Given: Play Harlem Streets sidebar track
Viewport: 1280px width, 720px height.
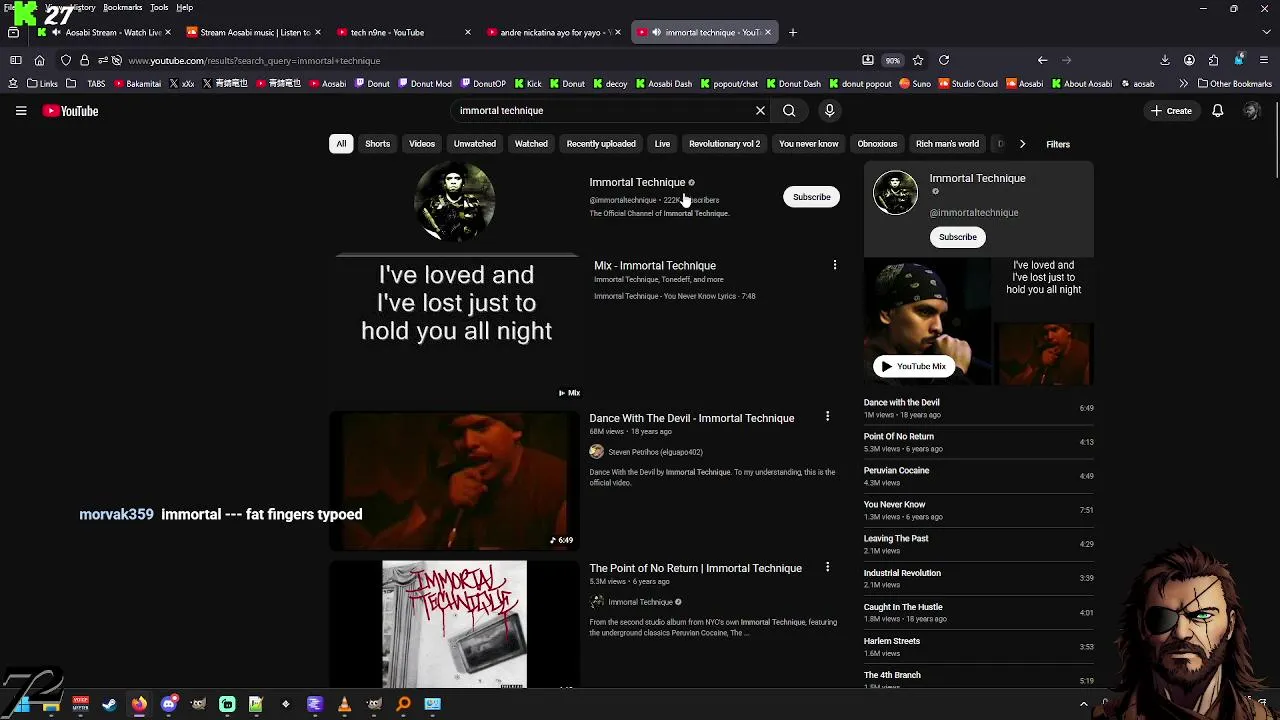Looking at the screenshot, I should [x=978, y=646].
